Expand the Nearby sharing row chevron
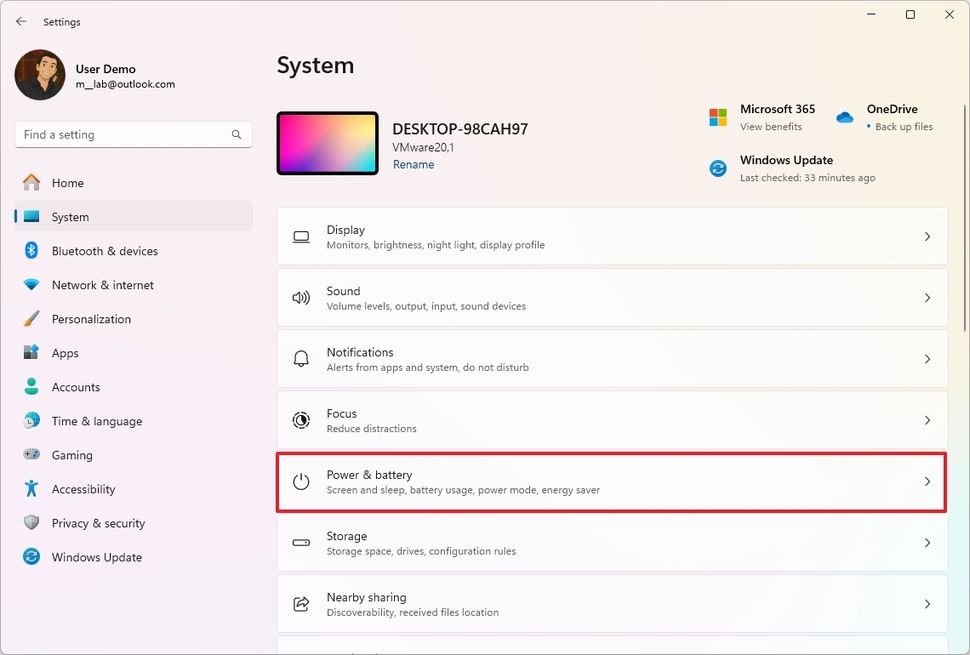 point(927,603)
